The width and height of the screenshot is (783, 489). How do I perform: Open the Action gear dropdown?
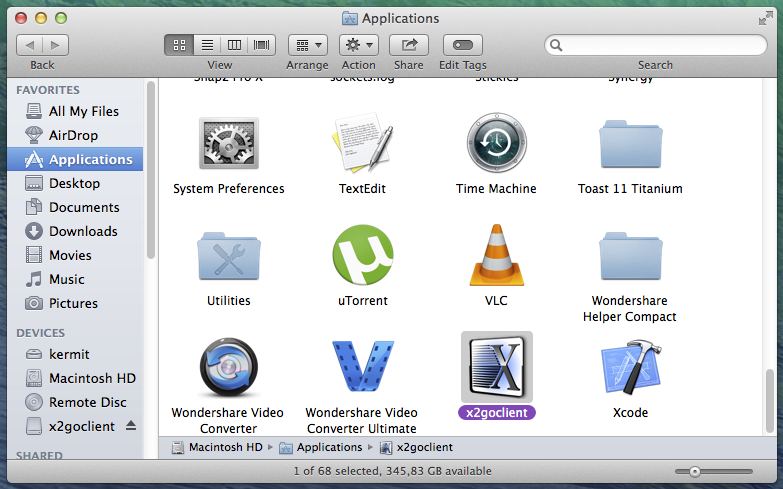tap(358, 45)
